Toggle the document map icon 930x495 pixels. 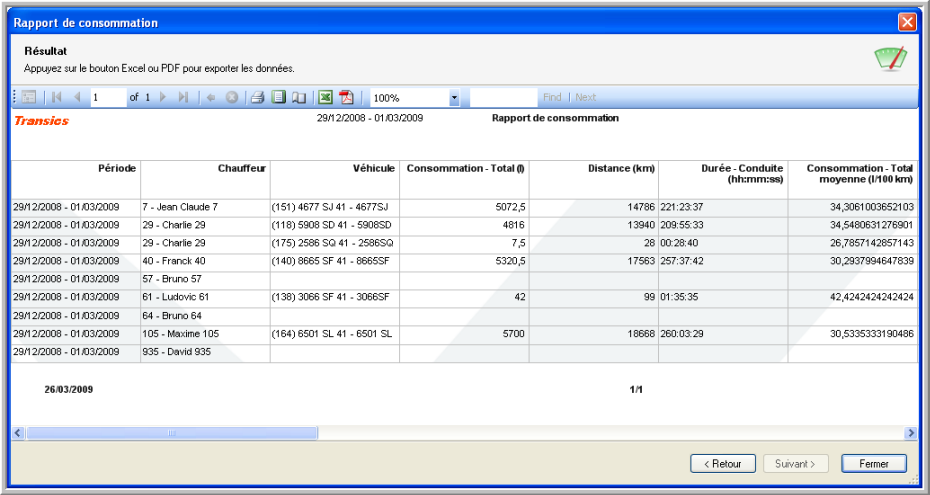click(28, 98)
